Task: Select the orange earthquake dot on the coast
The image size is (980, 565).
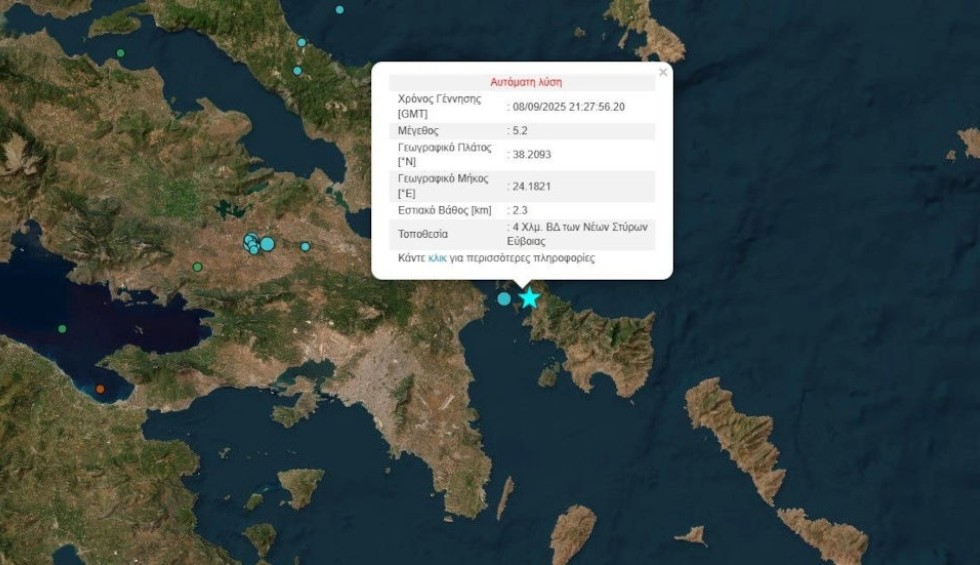Action: (99, 388)
